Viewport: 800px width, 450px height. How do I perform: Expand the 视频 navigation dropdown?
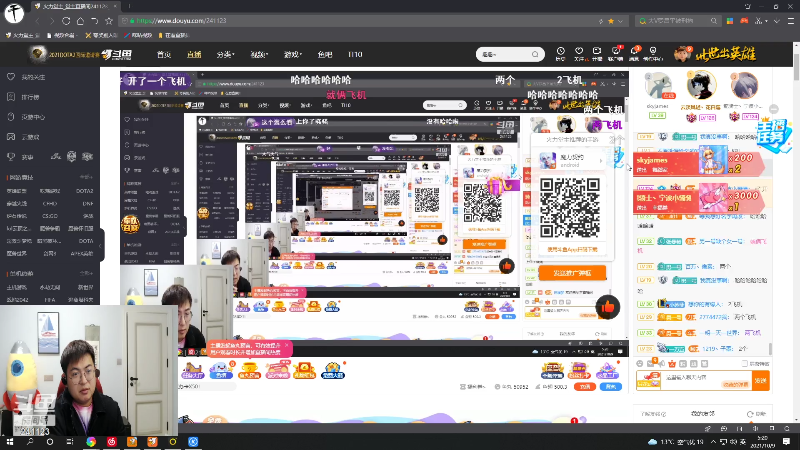[x=259, y=54]
